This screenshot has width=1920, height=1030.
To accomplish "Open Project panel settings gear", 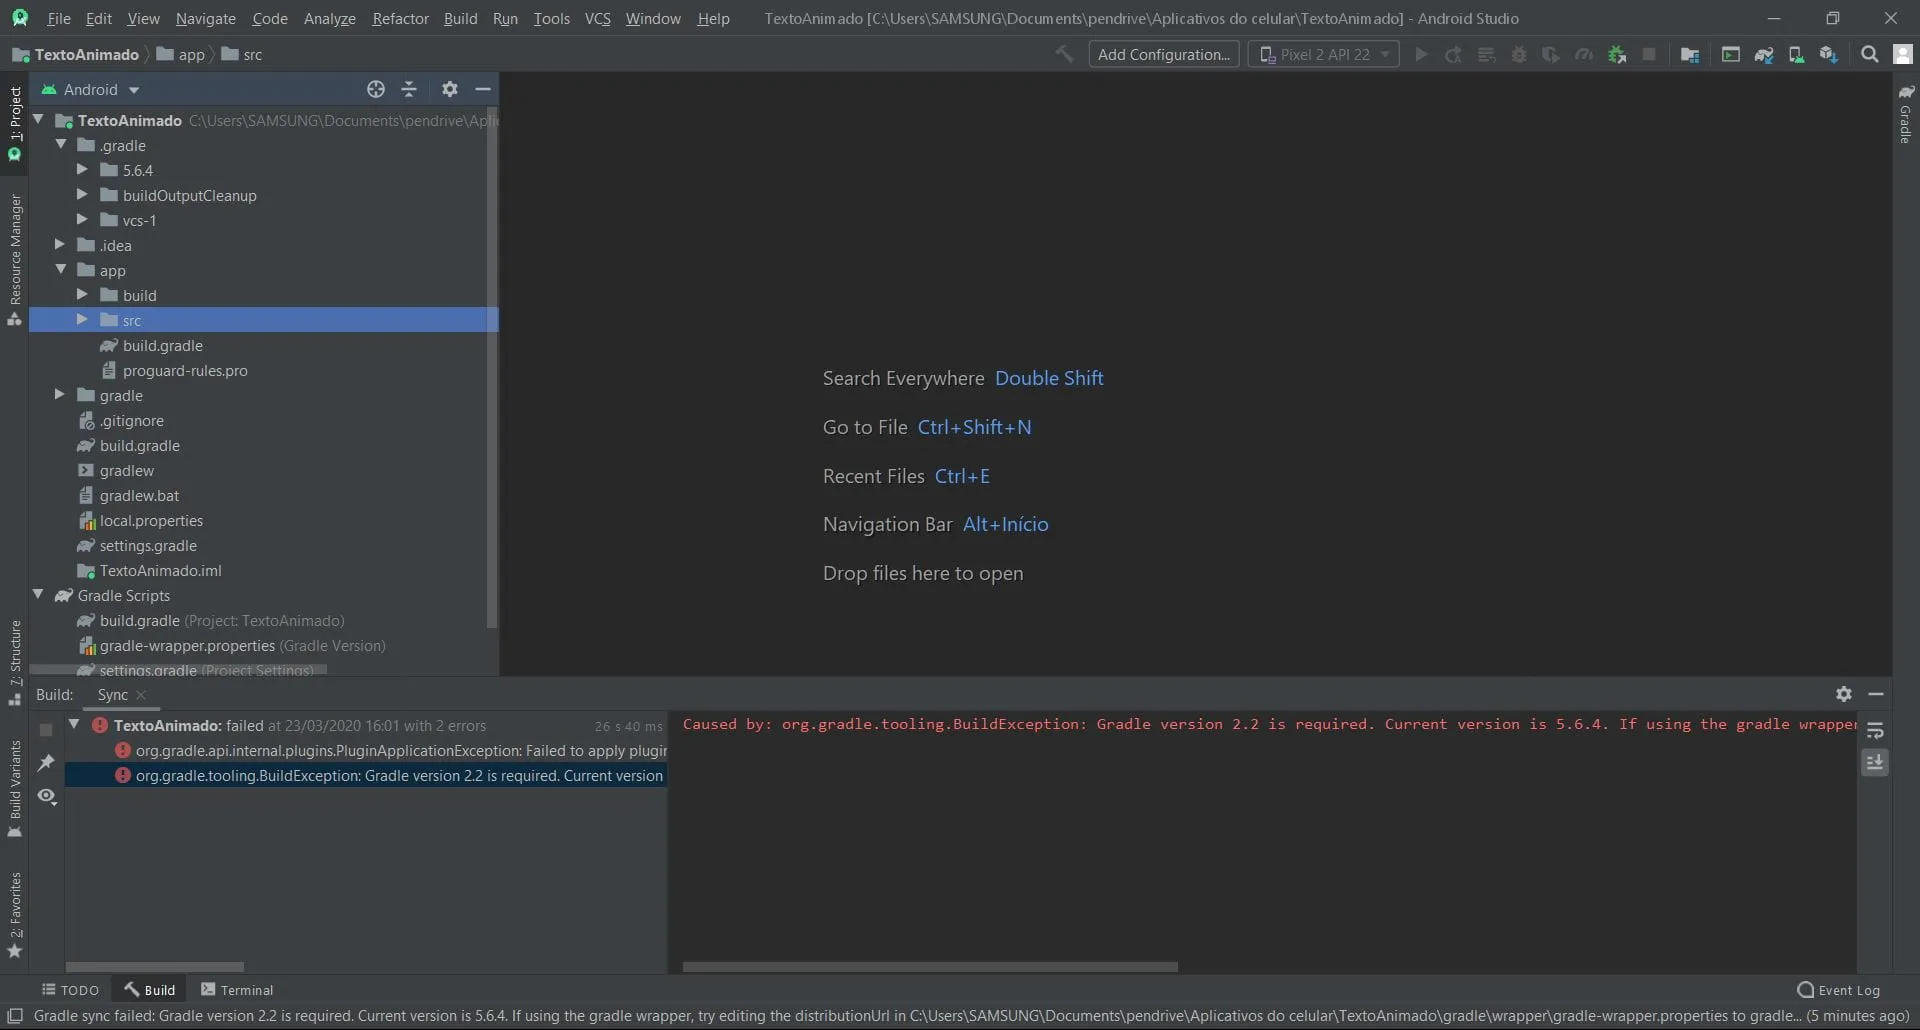I will point(450,89).
